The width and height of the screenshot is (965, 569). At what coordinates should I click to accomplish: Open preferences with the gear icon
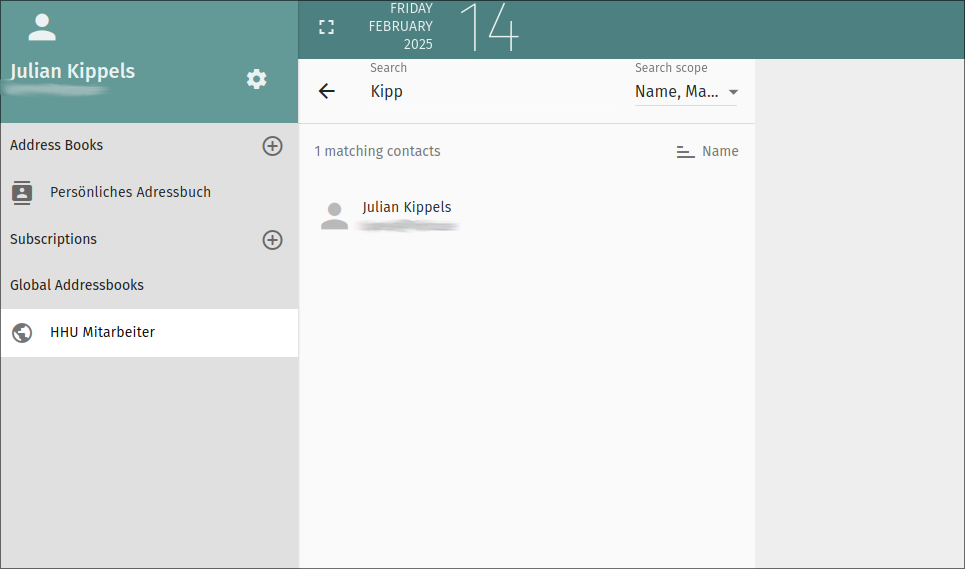pos(257,79)
